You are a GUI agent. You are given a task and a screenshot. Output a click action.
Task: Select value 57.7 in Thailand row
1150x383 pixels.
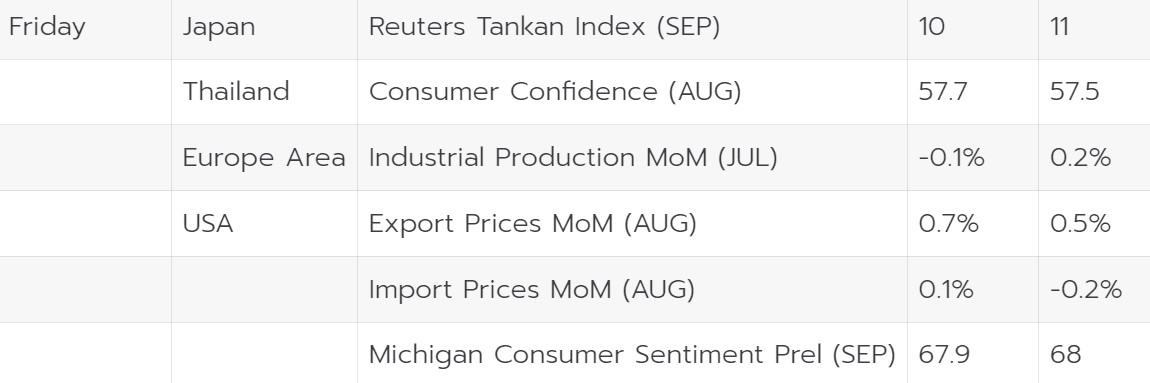(942, 92)
